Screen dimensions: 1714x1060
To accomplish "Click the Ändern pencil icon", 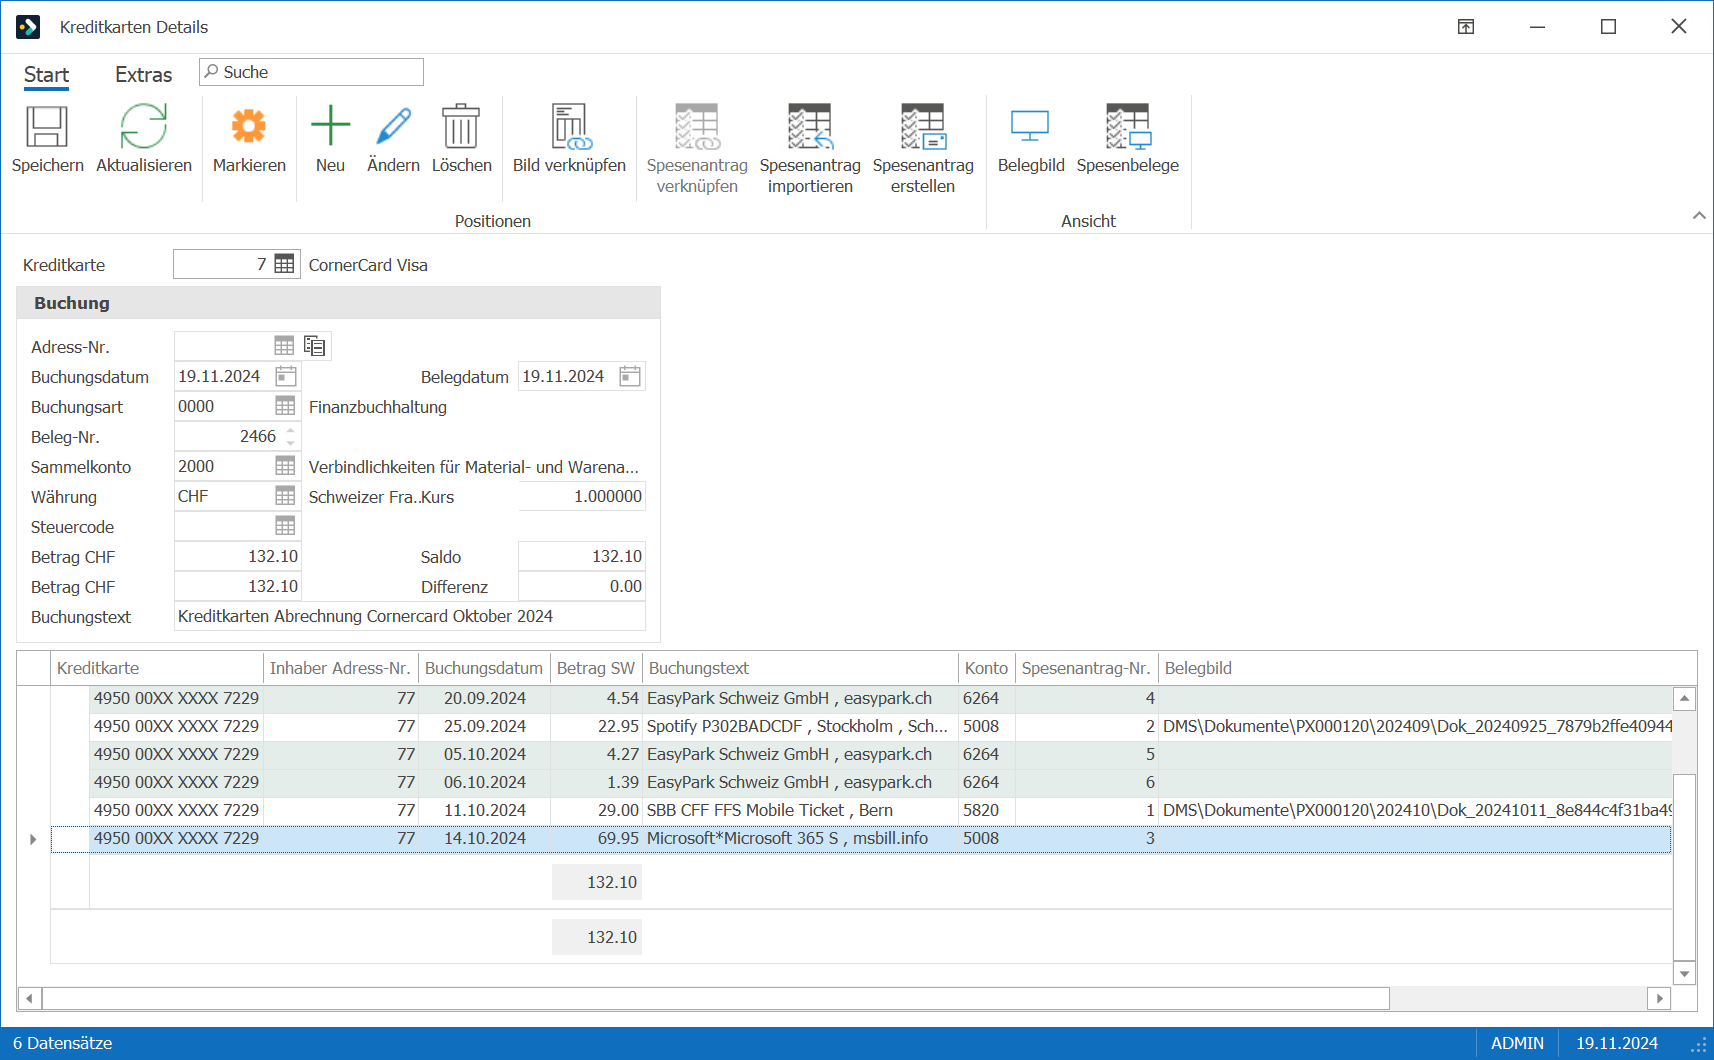I will click(393, 126).
